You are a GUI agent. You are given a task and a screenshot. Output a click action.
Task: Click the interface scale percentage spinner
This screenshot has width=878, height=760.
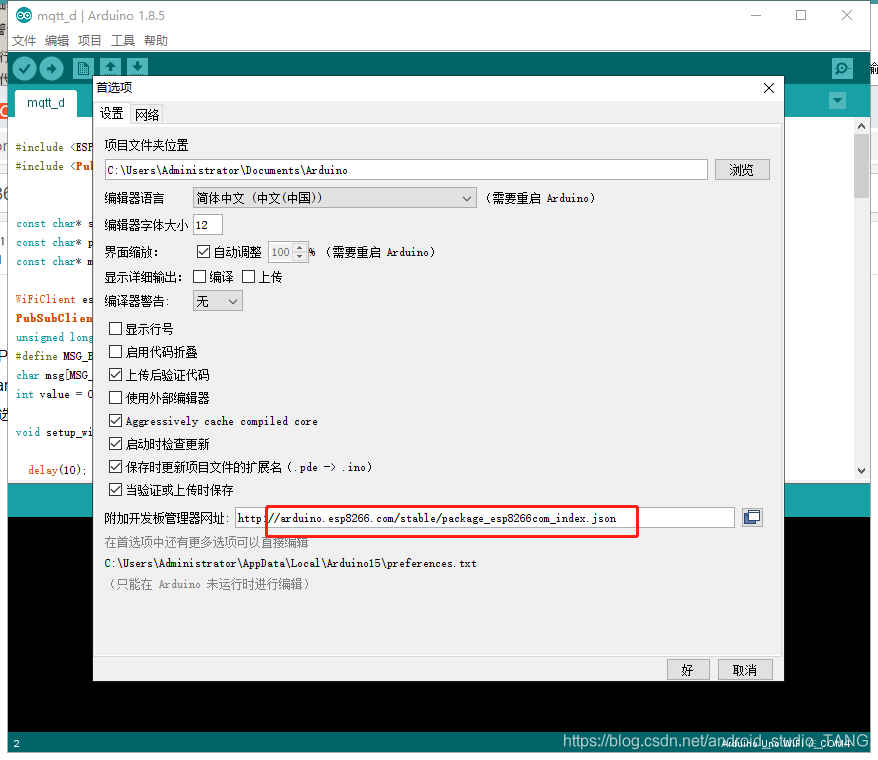(x=288, y=252)
